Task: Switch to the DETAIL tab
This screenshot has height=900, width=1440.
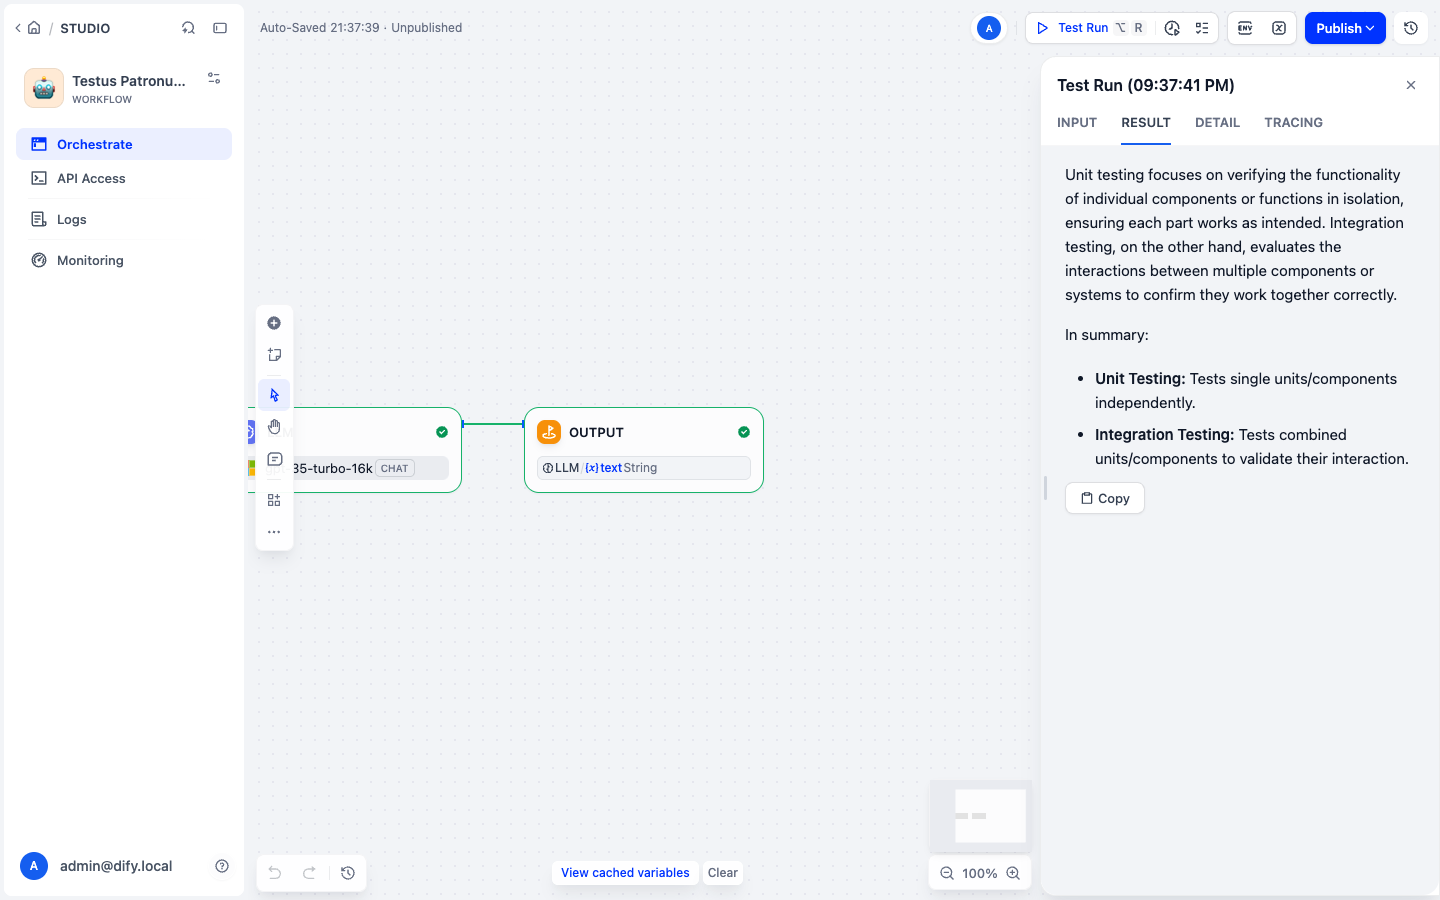Action: point(1217,122)
